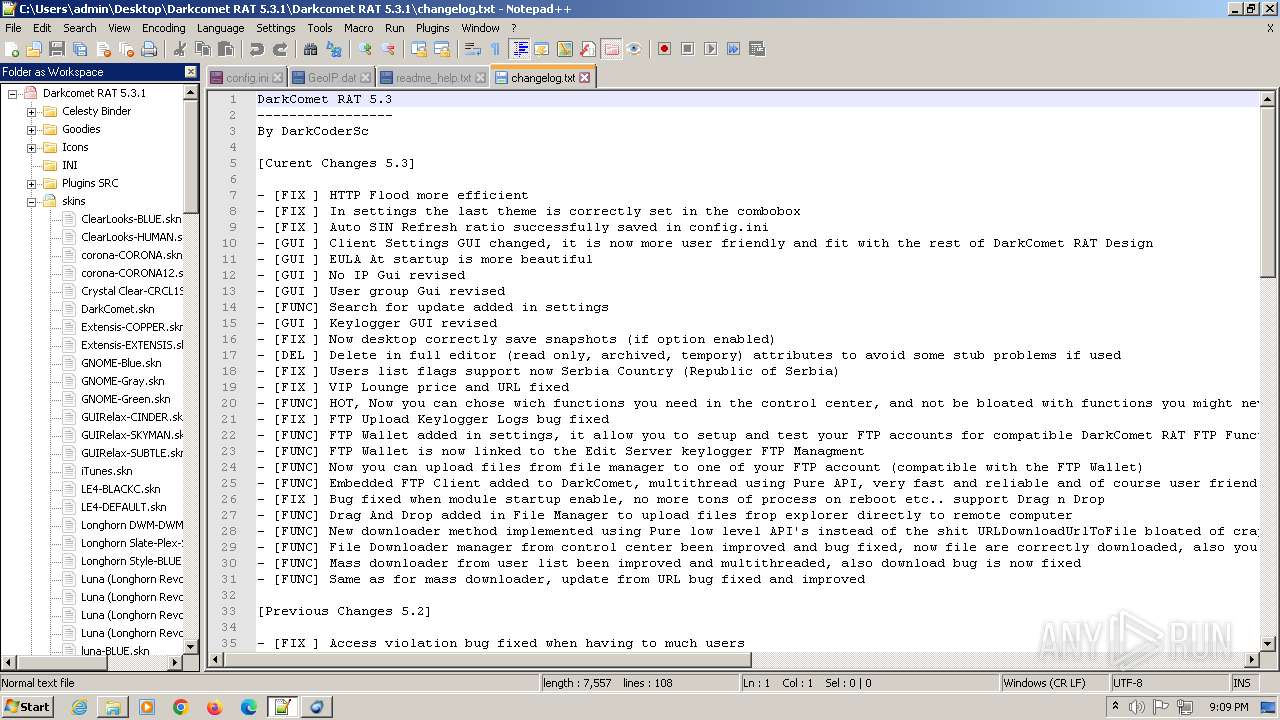Switch to the readme_help.txt tab
The height and width of the screenshot is (720, 1280).
point(432,77)
